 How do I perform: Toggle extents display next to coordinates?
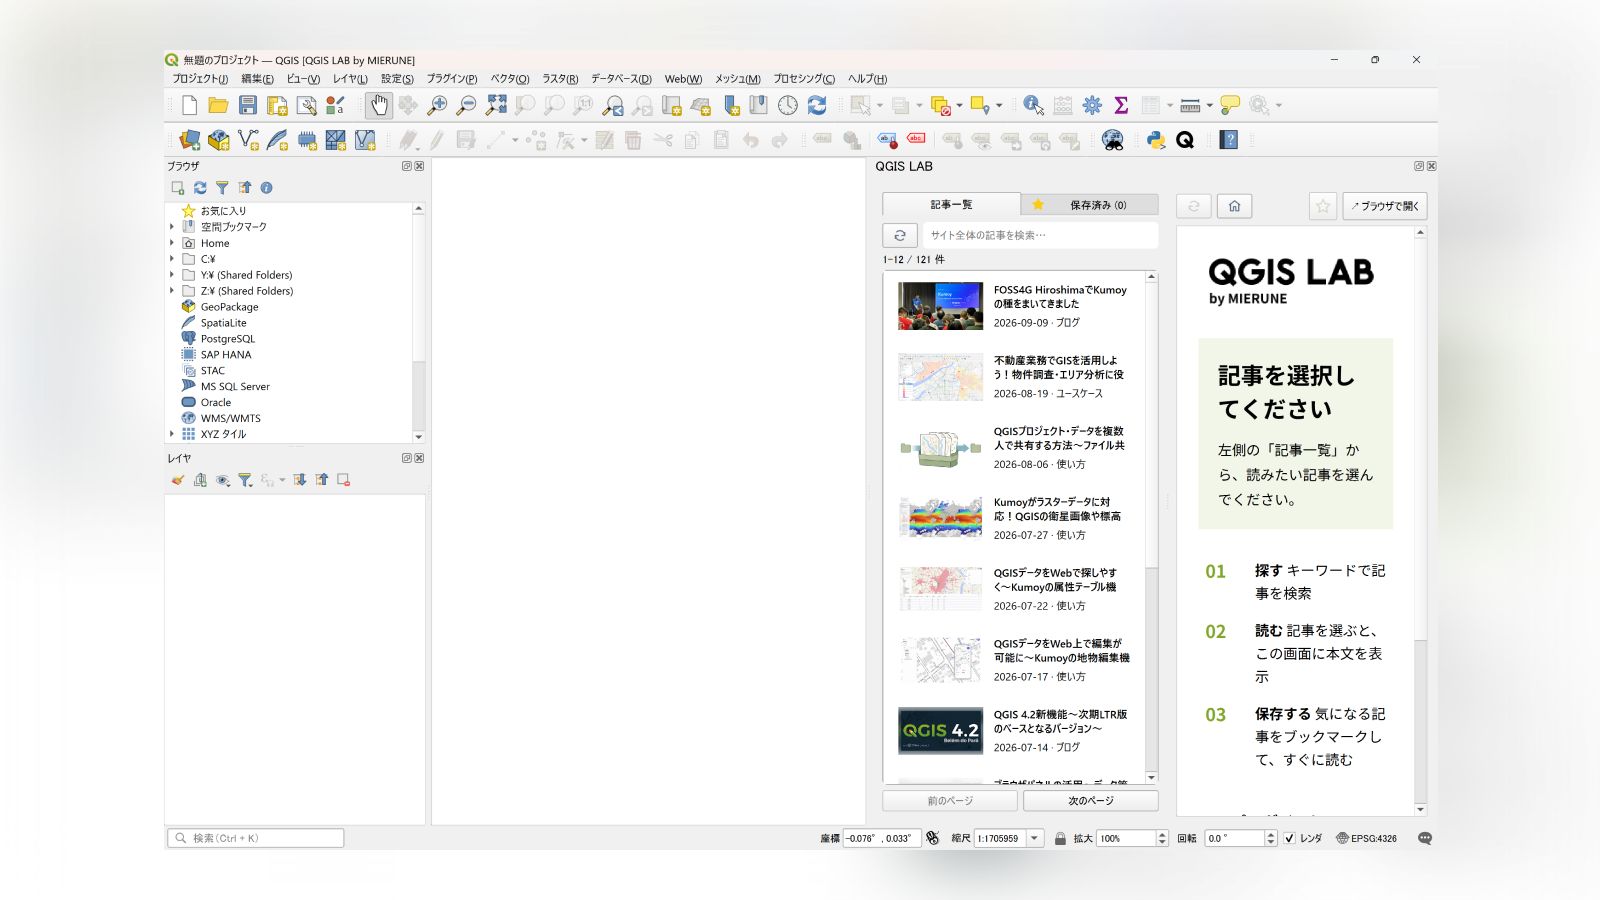pos(933,838)
